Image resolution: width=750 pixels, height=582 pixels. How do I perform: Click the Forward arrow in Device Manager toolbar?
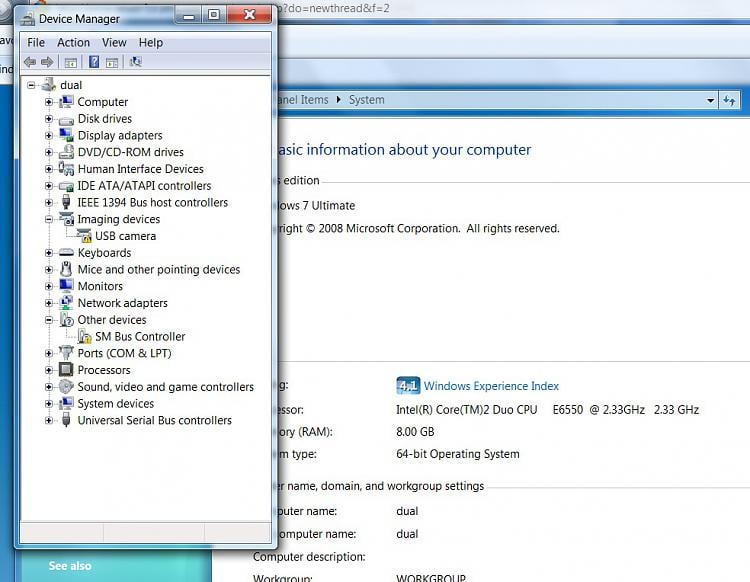47,62
